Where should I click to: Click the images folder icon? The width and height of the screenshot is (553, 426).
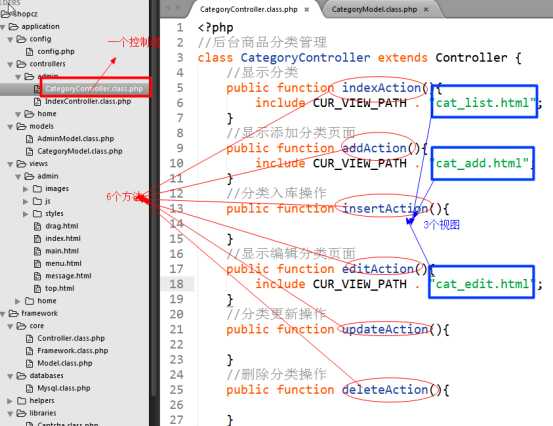[x=37, y=189]
